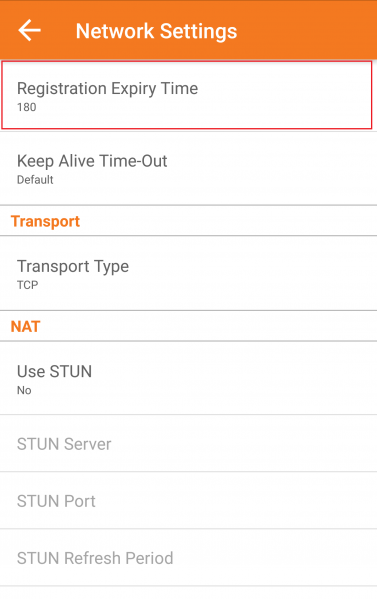Go back using the arrow icon
Screen dimensions: 377x599
pyautogui.click(x=29, y=30)
